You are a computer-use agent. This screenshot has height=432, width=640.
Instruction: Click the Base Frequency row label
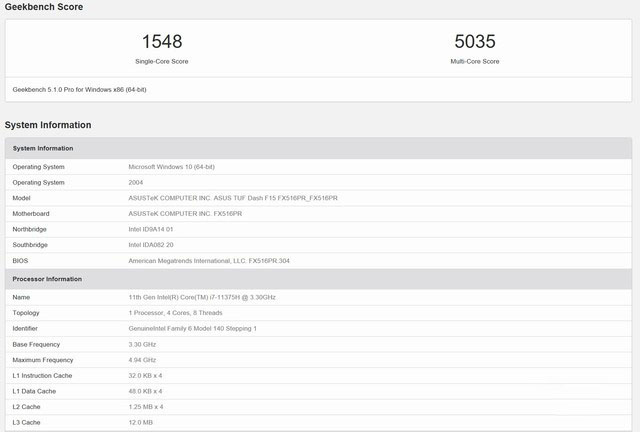click(36, 344)
